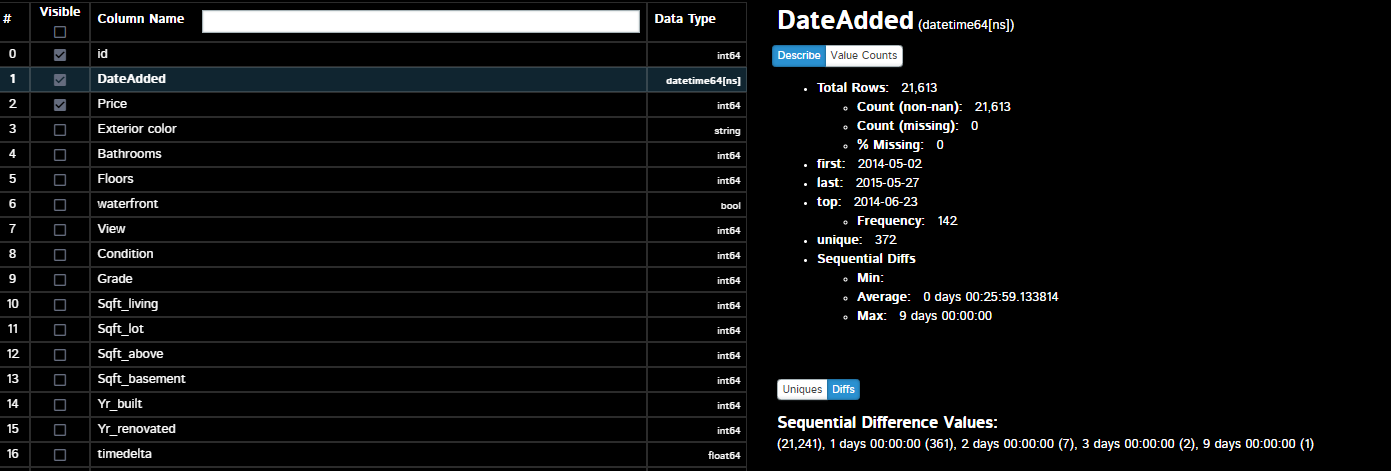Click the Total Rows value 21,613
1391x471 pixels.
pos(919,88)
